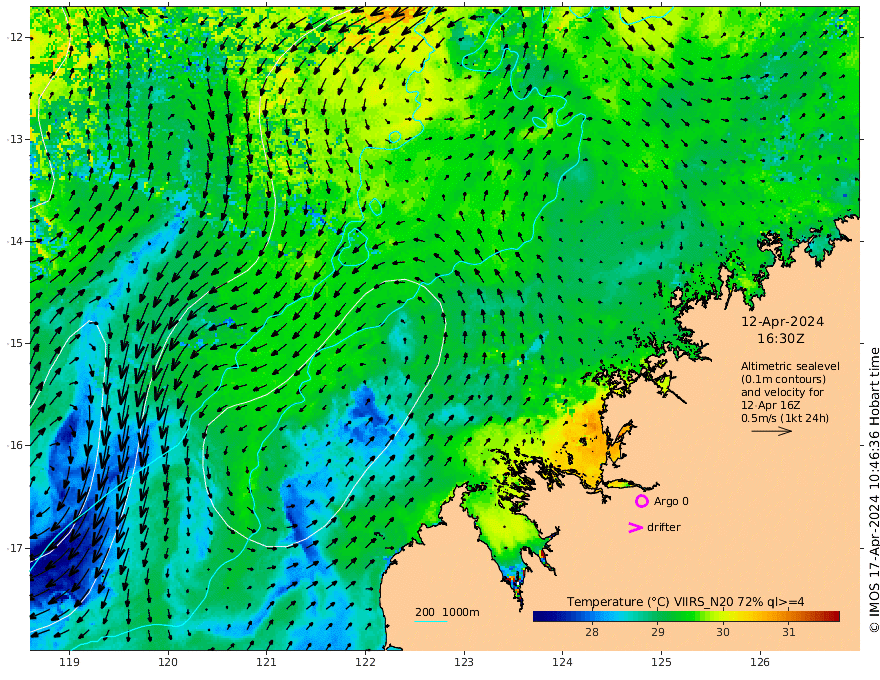Click latitude axis label -13
880x680 pixels.
click(x=15, y=139)
